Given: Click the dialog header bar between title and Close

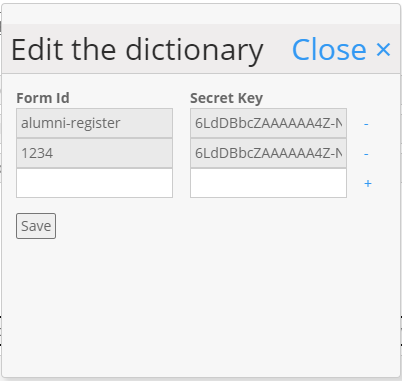Looking at the screenshot, I should pyautogui.click(x=278, y=50).
